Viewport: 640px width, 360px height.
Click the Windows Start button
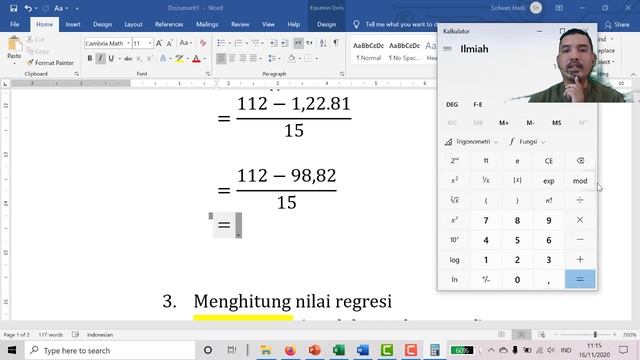click(11, 350)
